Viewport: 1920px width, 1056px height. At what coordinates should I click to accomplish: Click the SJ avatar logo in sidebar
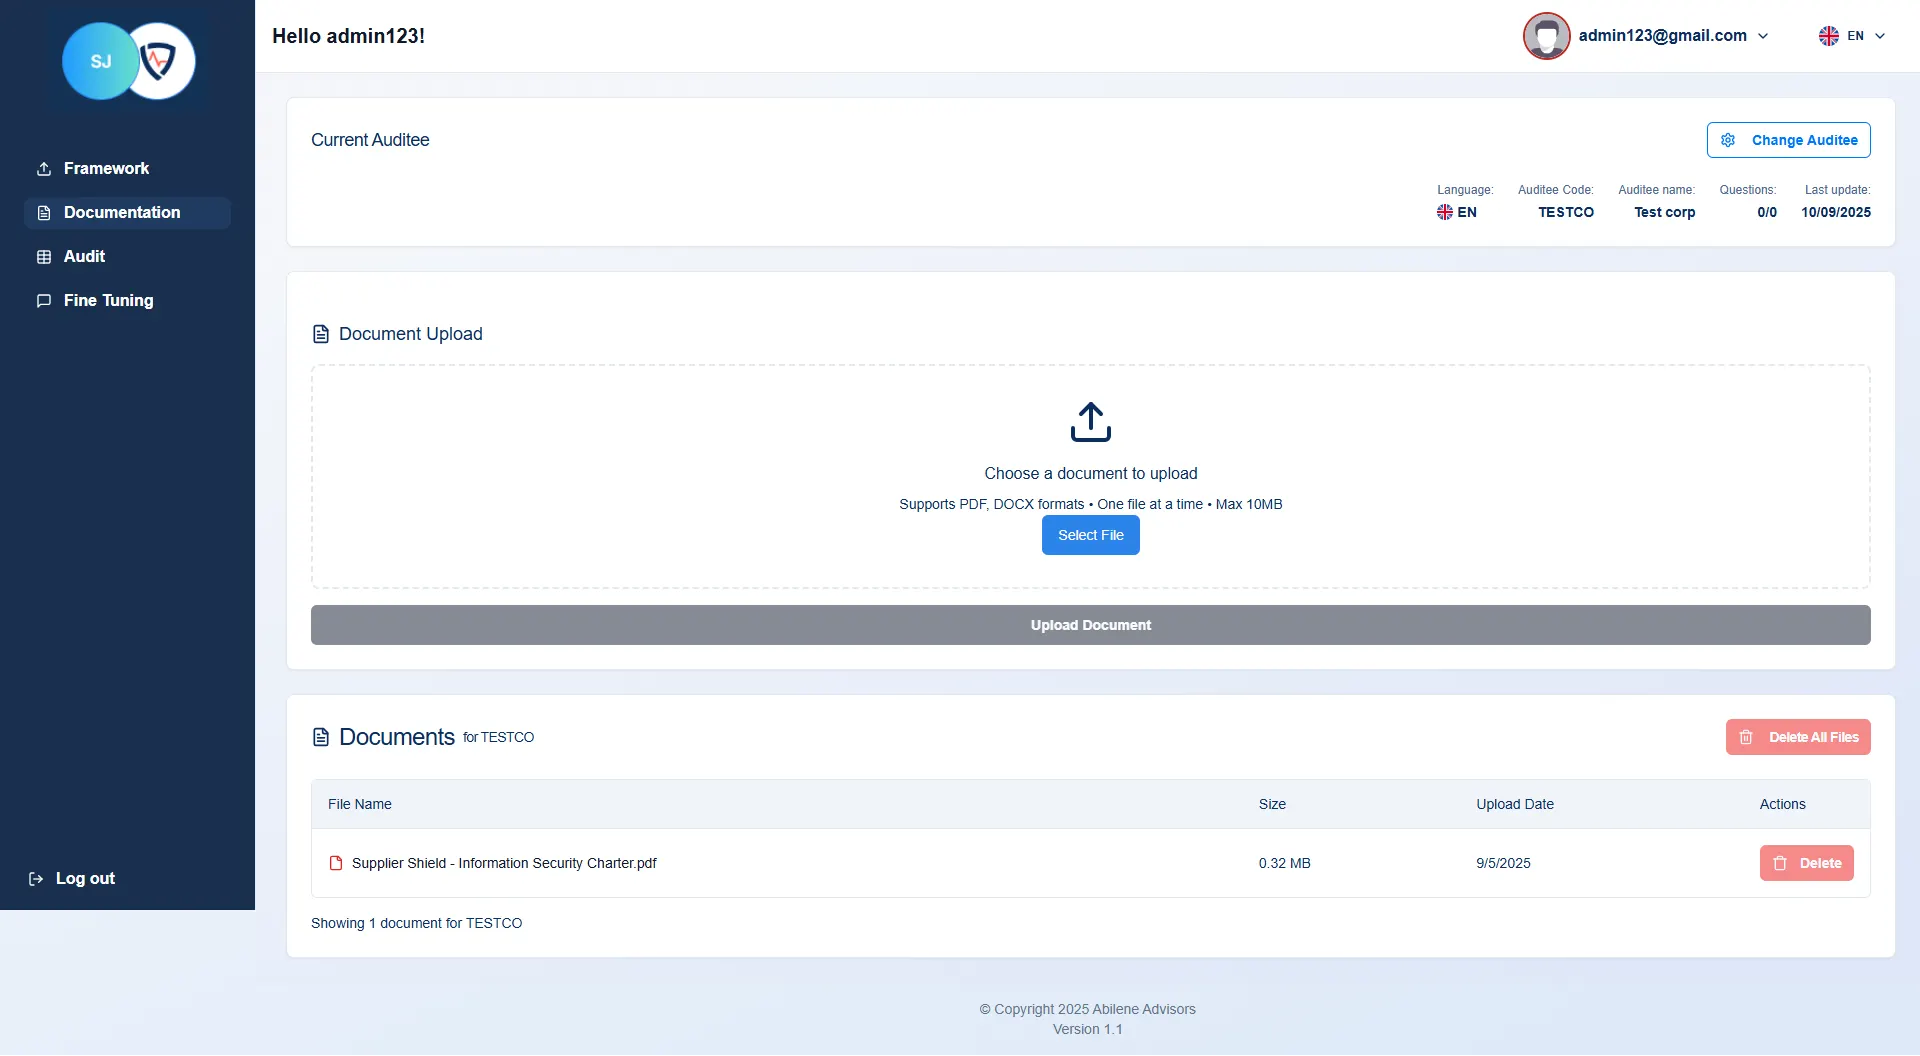pos(99,61)
